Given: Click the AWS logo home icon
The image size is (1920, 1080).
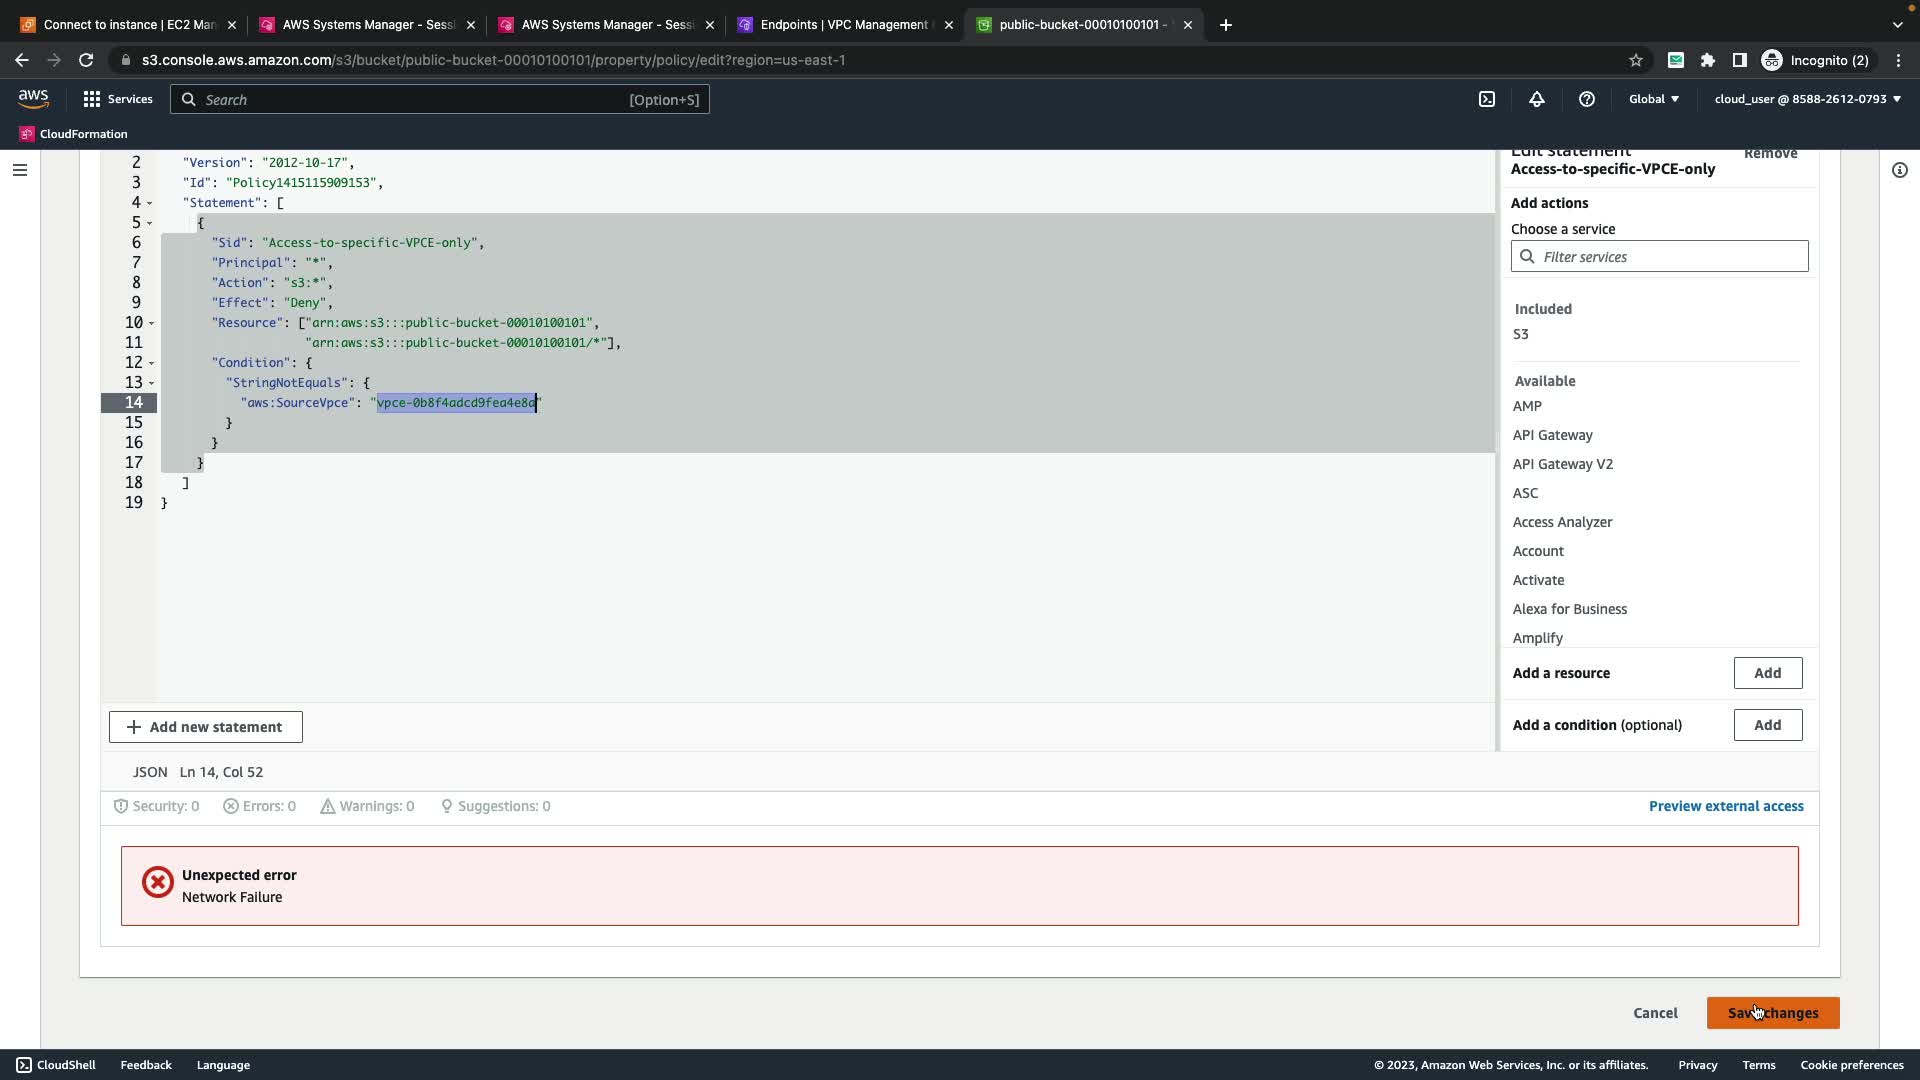Looking at the screenshot, I should point(33,98).
